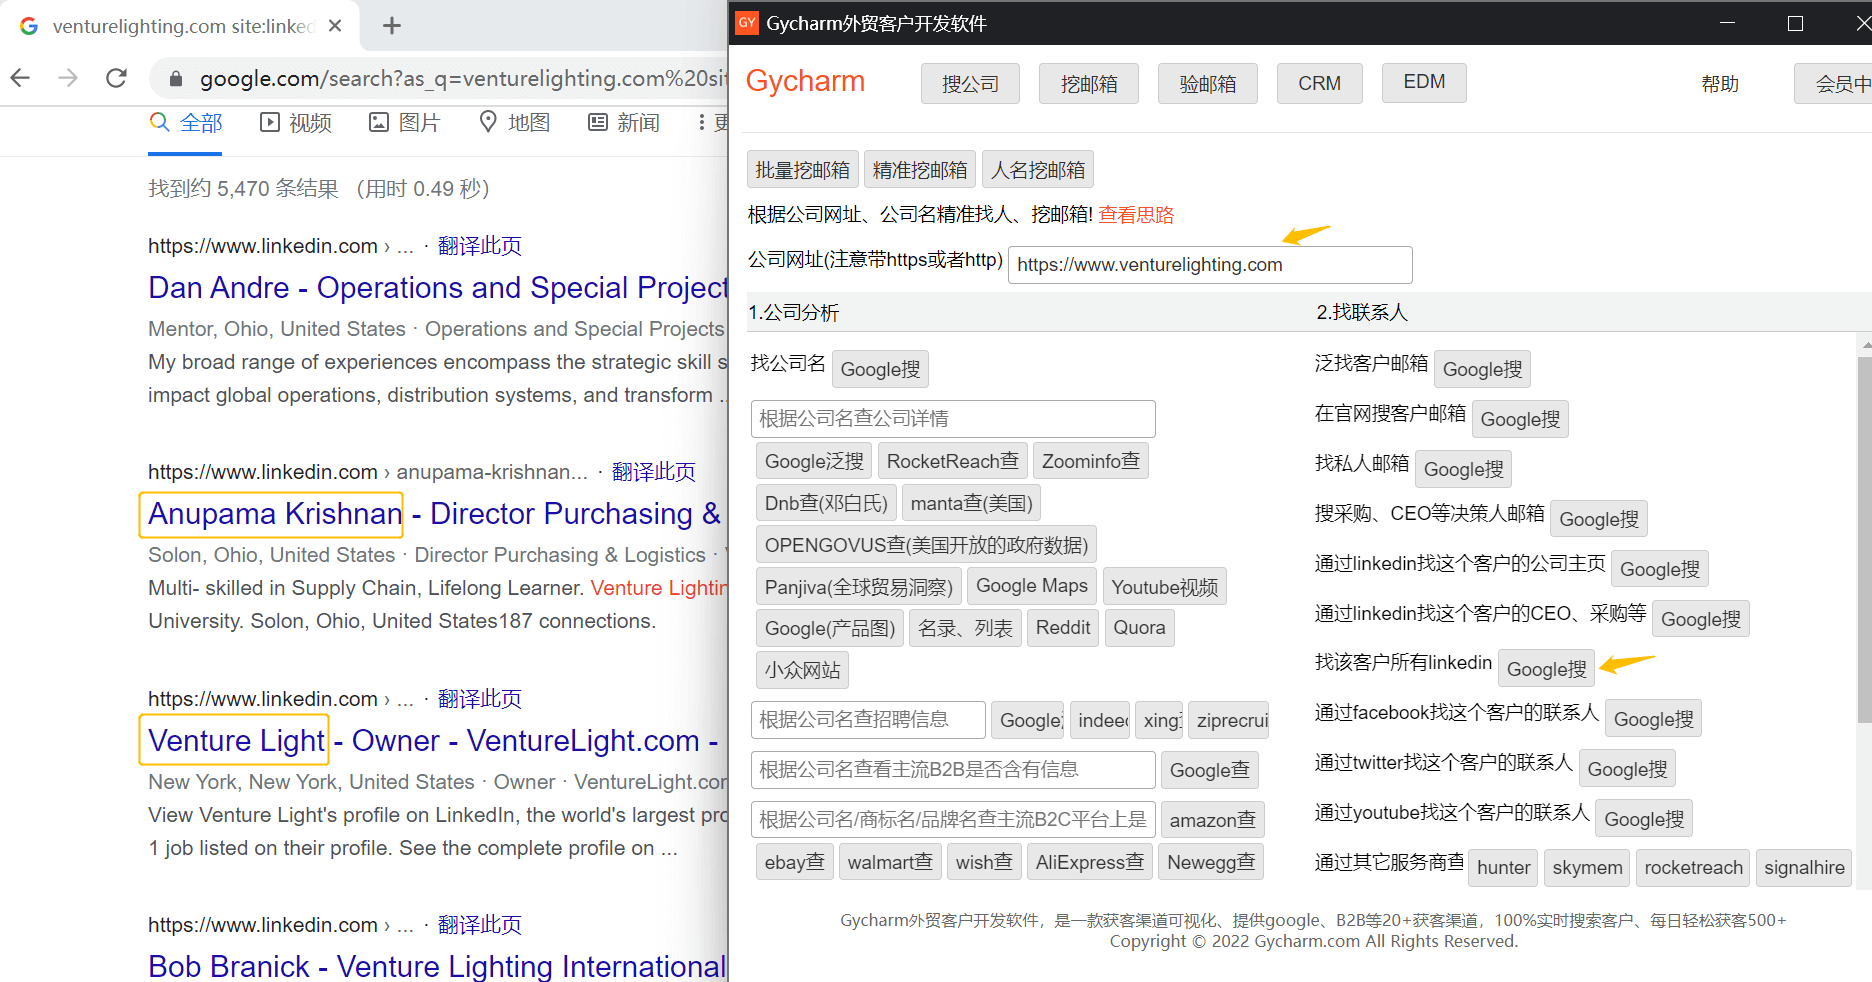Image resolution: width=1872 pixels, height=982 pixels.
Task: Click the Gycharm panel vertical scrollbar
Action: (x=1864, y=540)
